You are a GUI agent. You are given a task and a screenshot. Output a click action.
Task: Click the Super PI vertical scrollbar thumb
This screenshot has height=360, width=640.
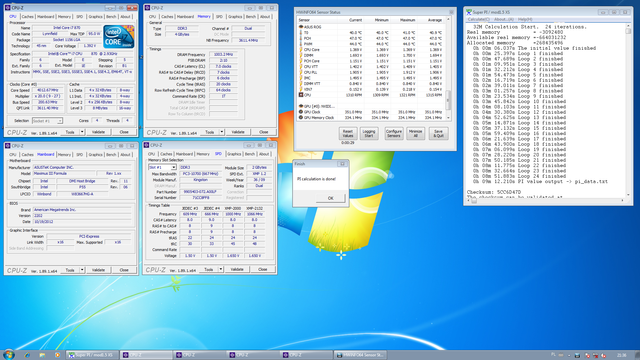[628, 31]
